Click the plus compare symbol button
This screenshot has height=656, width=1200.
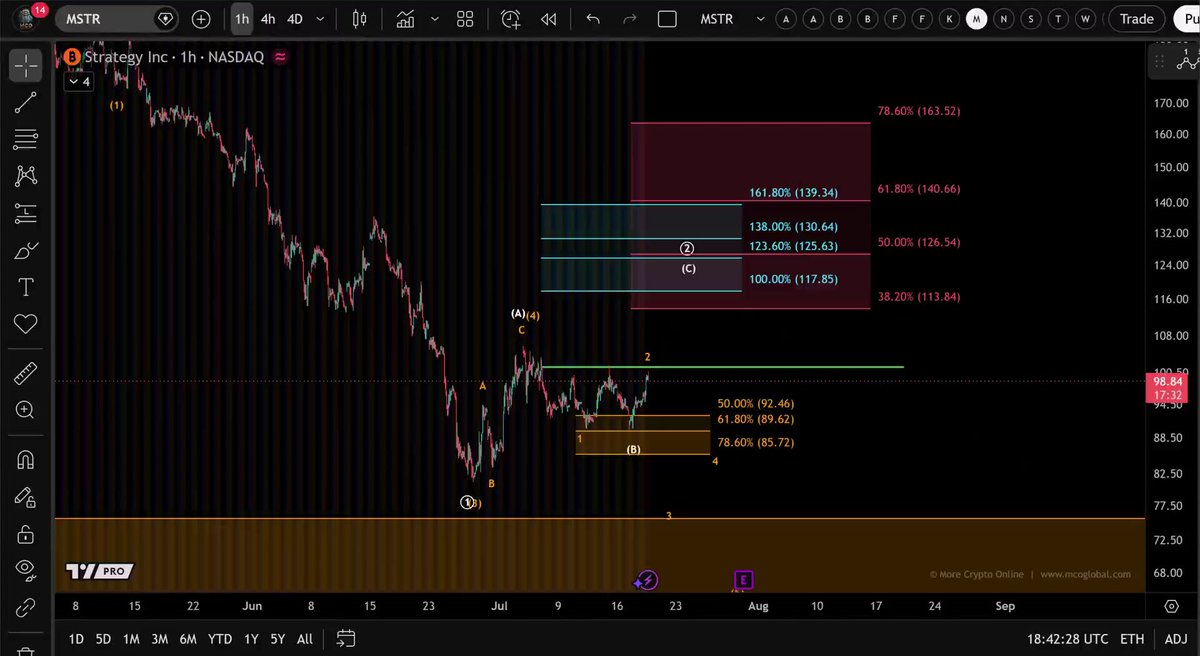(201, 19)
